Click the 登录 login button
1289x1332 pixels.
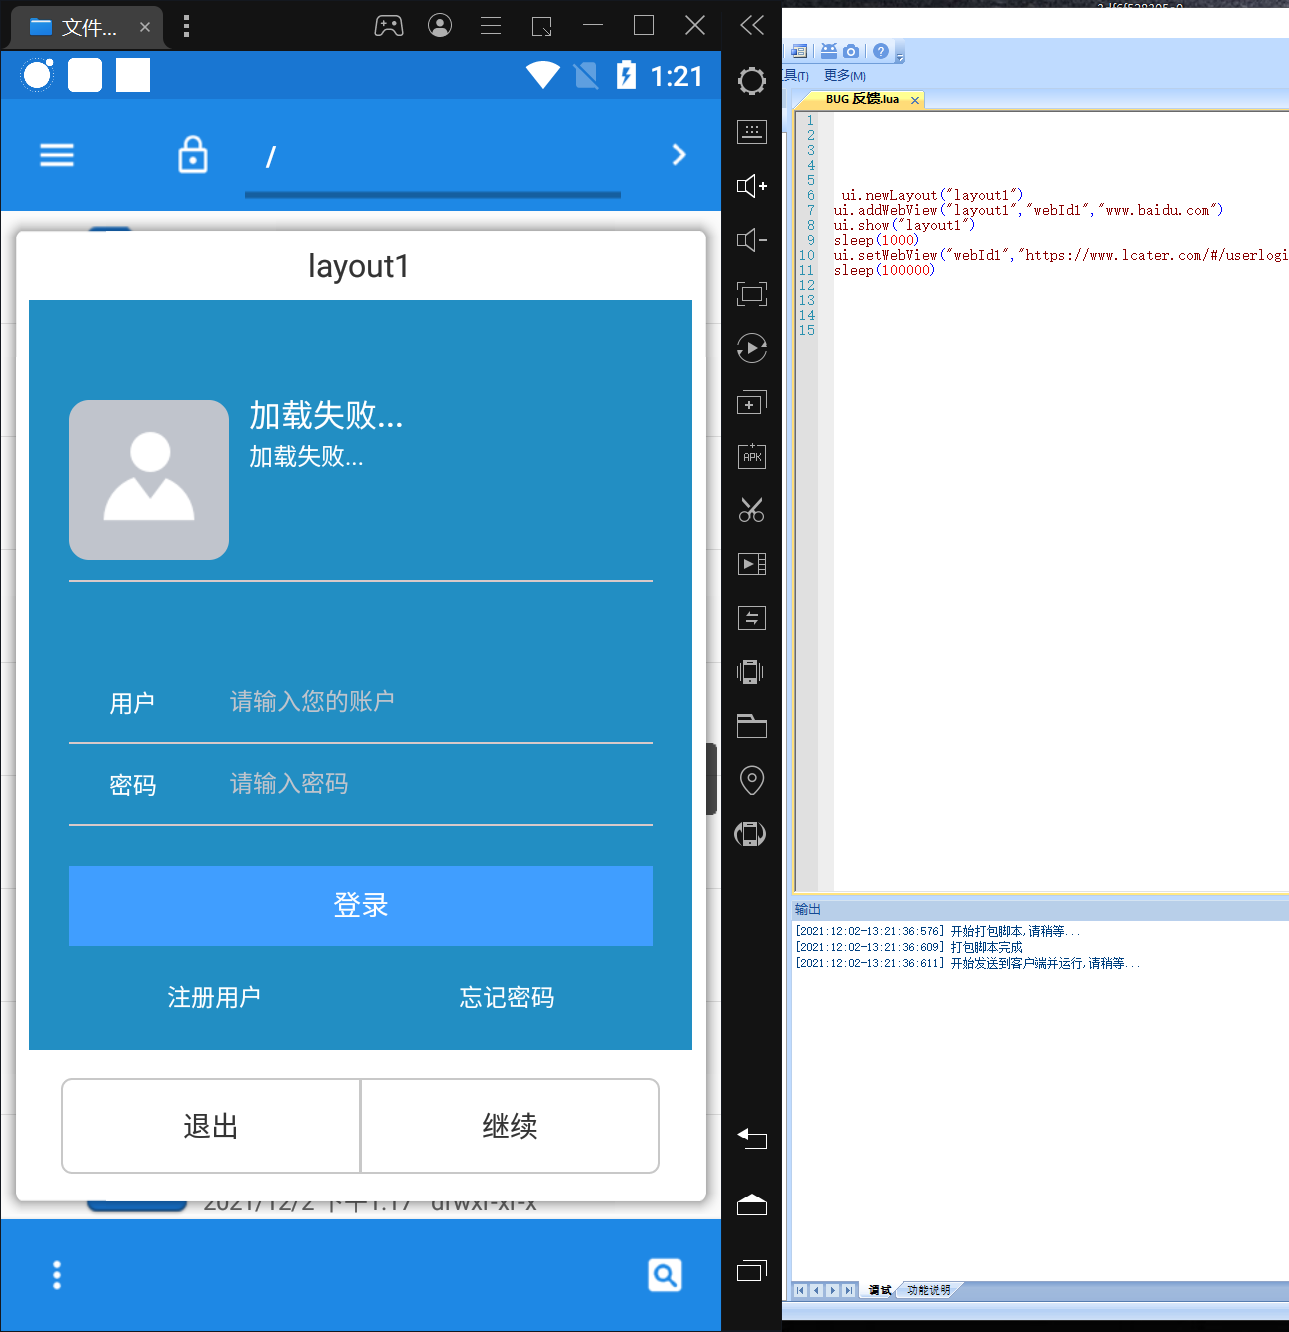pyautogui.click(x=361, y=906)
